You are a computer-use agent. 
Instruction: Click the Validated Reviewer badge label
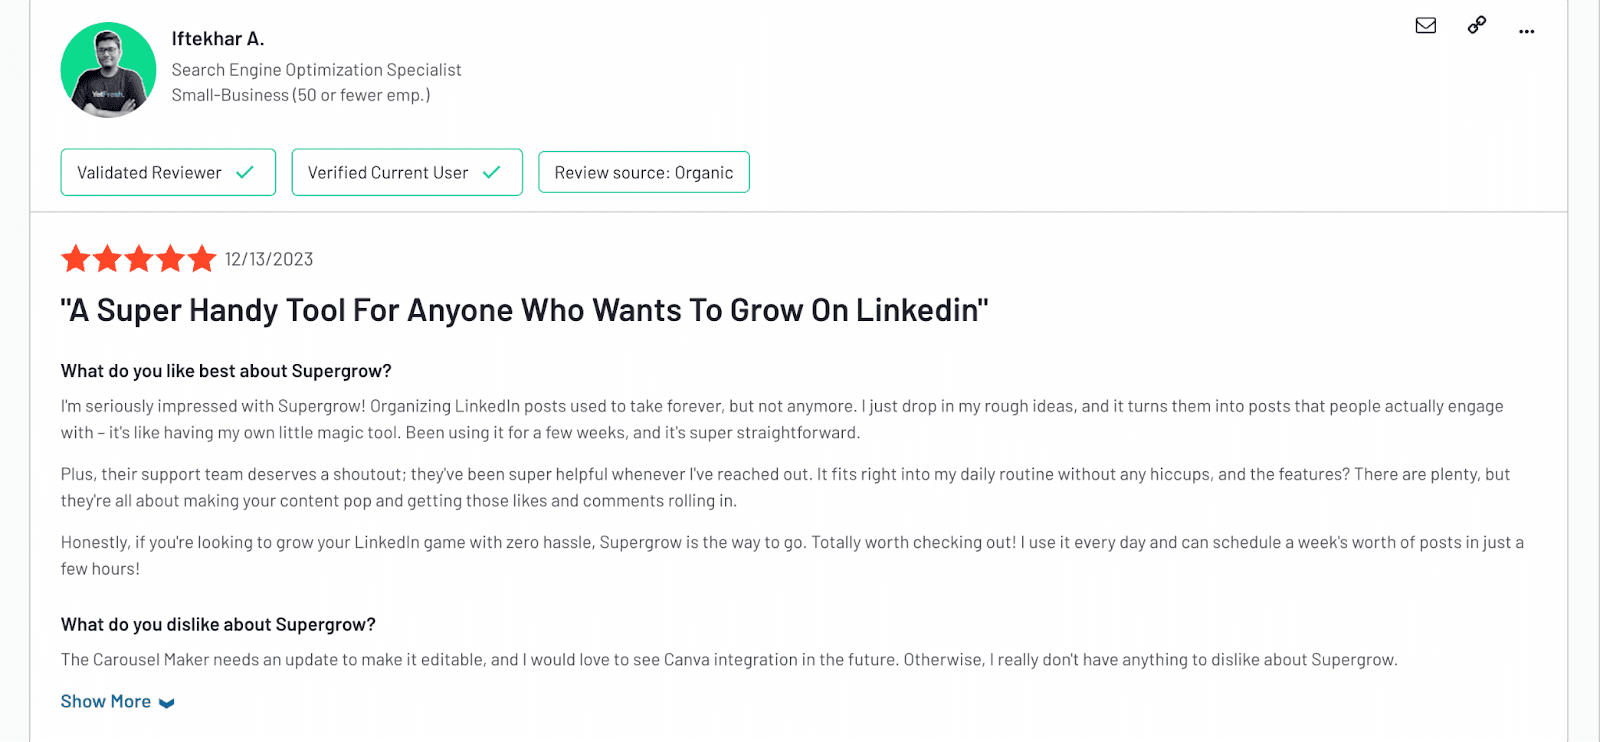(x=149, y=173)
